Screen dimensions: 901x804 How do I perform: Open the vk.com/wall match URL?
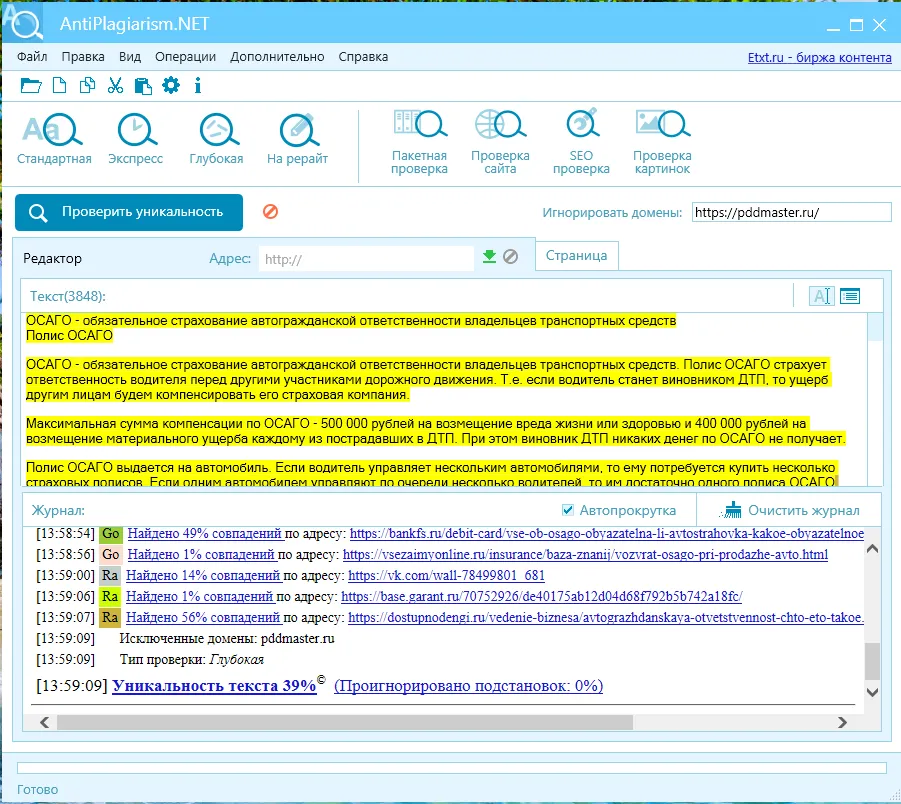pos(446,575)
